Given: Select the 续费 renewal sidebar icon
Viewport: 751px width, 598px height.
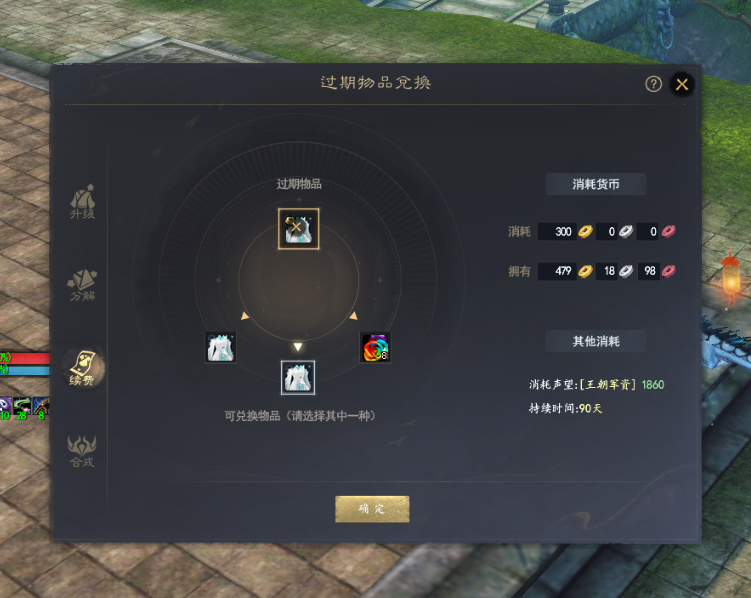Looking at the screenshot, I should coord(82,368).
